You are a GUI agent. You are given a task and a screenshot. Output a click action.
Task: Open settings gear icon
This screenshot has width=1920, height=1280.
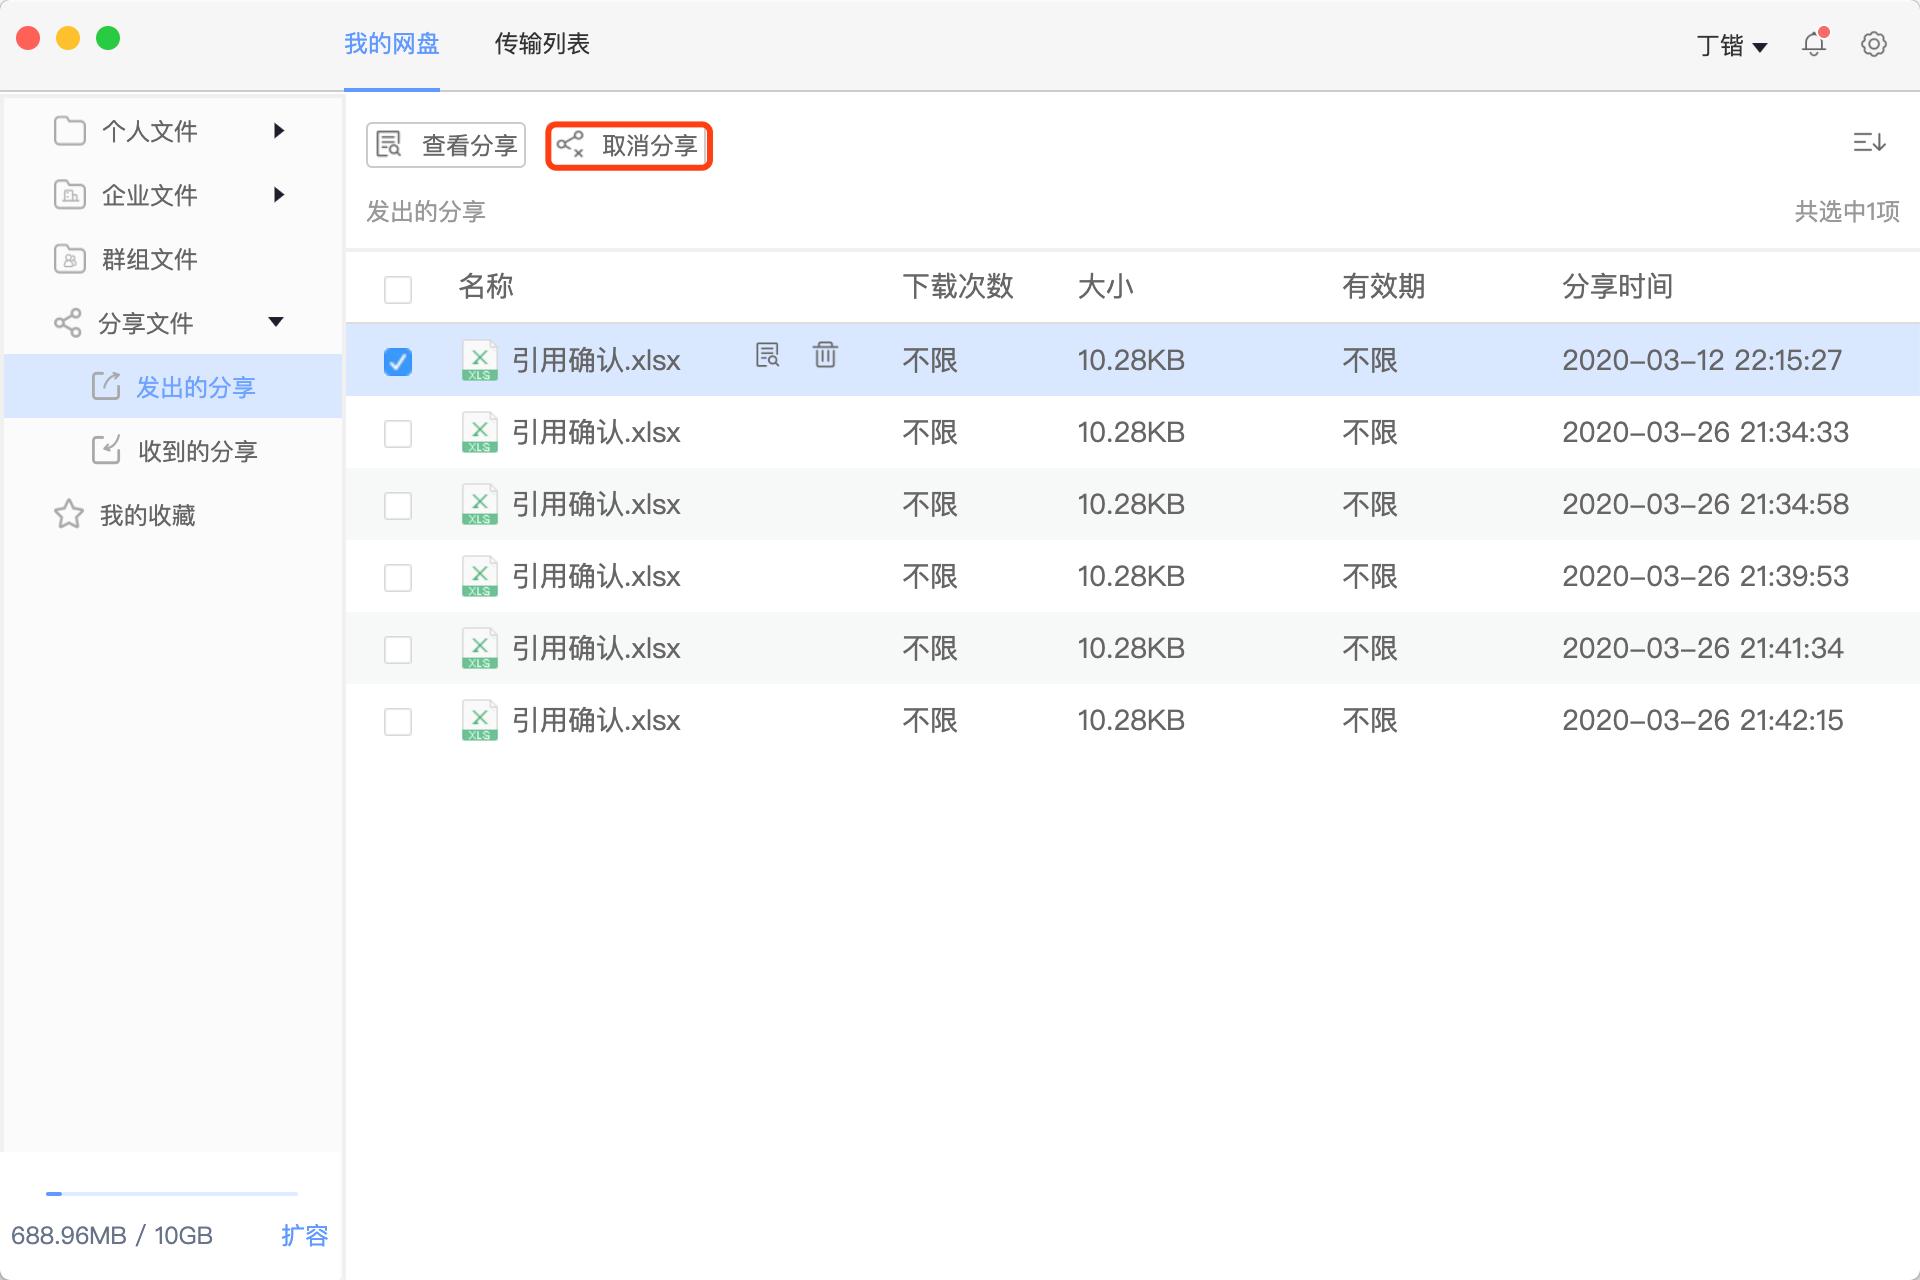coord(1873,44)
